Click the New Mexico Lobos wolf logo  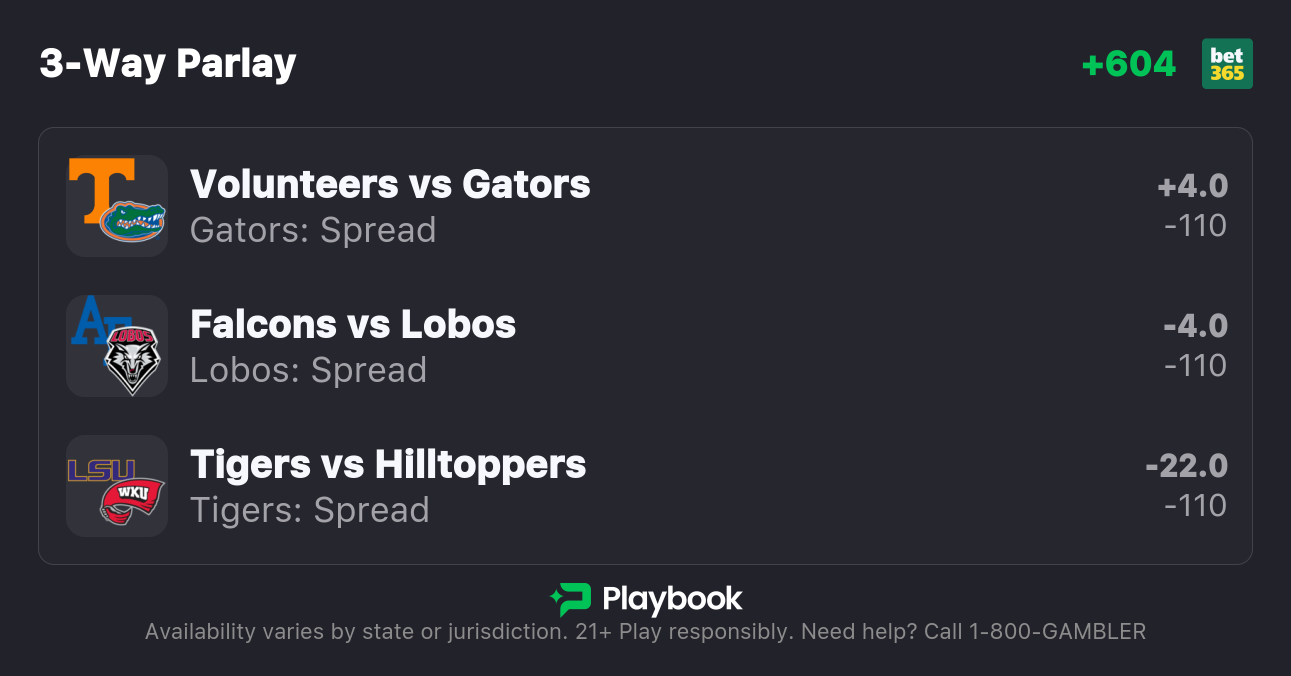click(x=133, y=358)
